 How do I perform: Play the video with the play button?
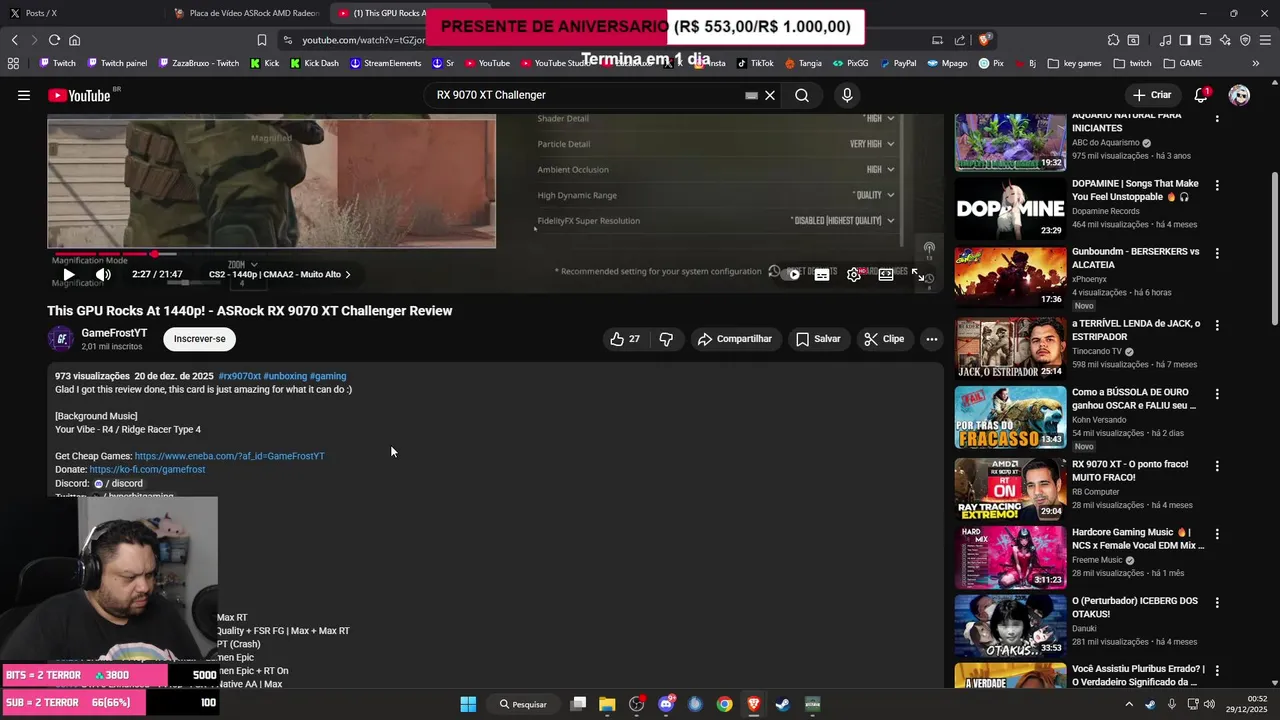click(68, 274)
